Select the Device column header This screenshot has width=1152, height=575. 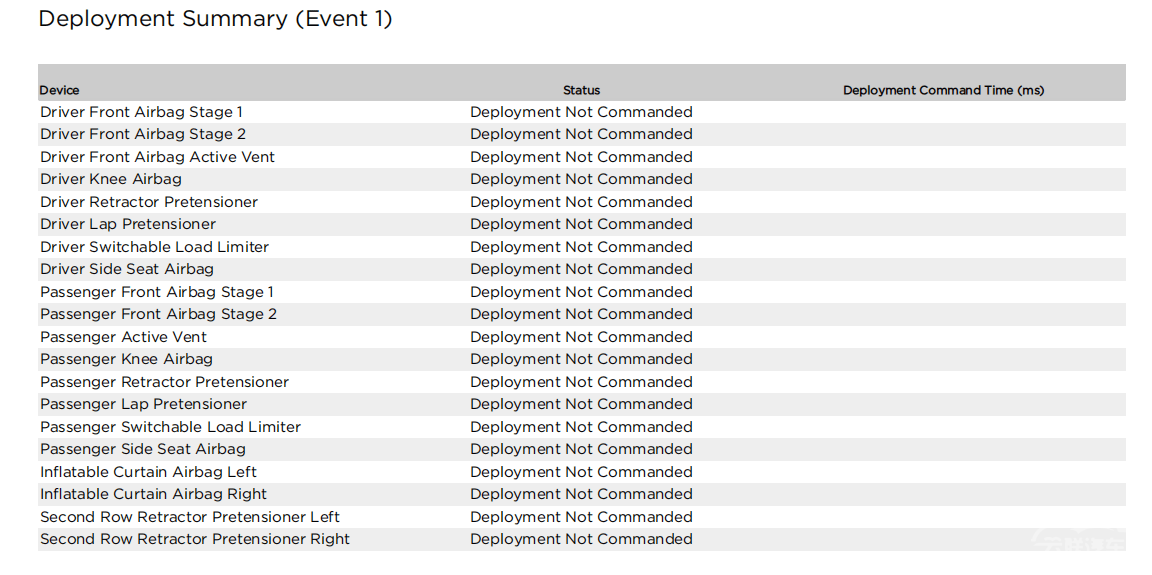click(x=60, y=90)
